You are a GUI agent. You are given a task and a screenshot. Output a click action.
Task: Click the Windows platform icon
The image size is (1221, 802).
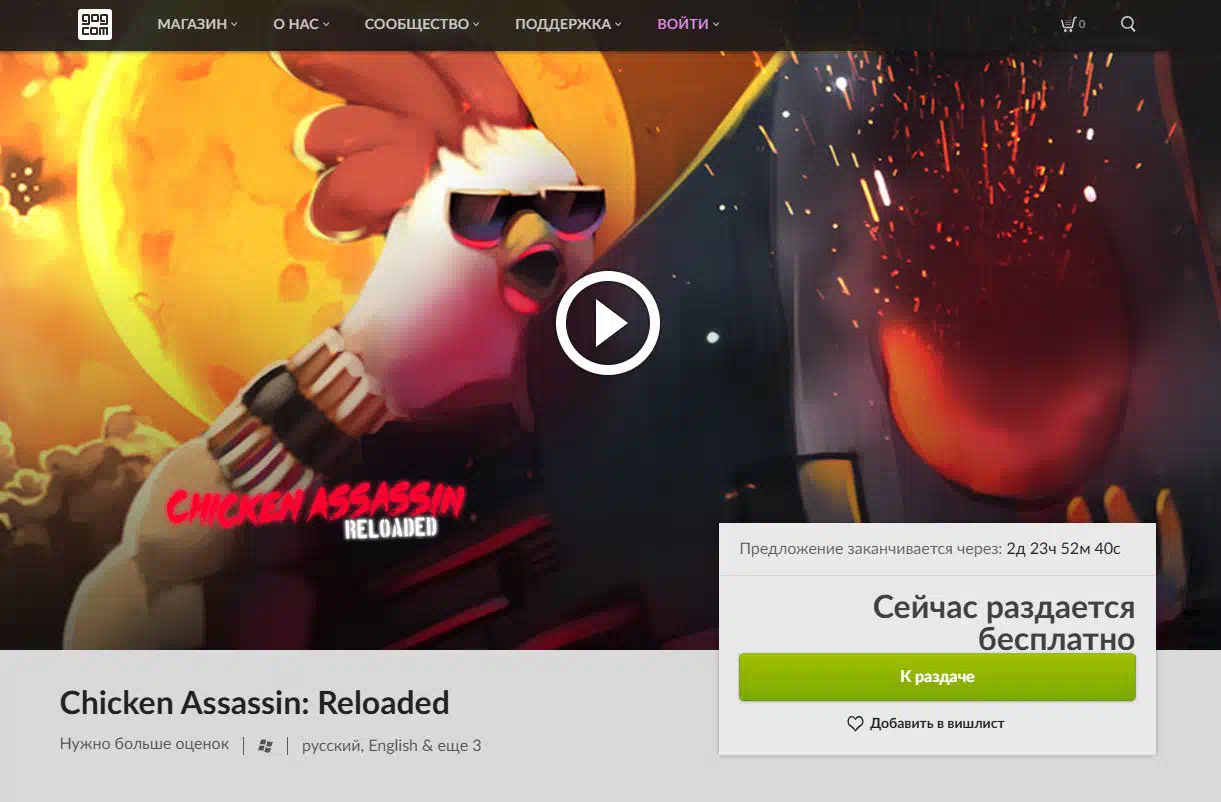coord(265,746)
